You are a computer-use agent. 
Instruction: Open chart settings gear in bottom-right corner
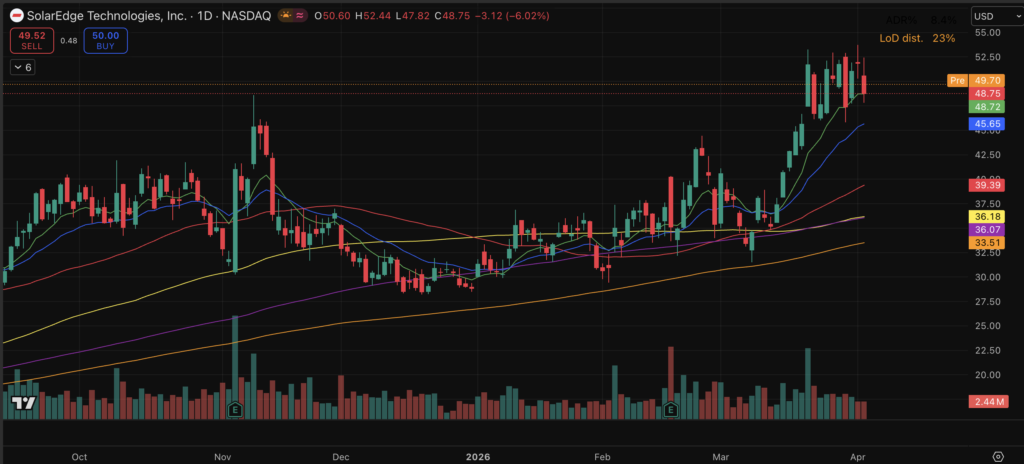[997, 455]
